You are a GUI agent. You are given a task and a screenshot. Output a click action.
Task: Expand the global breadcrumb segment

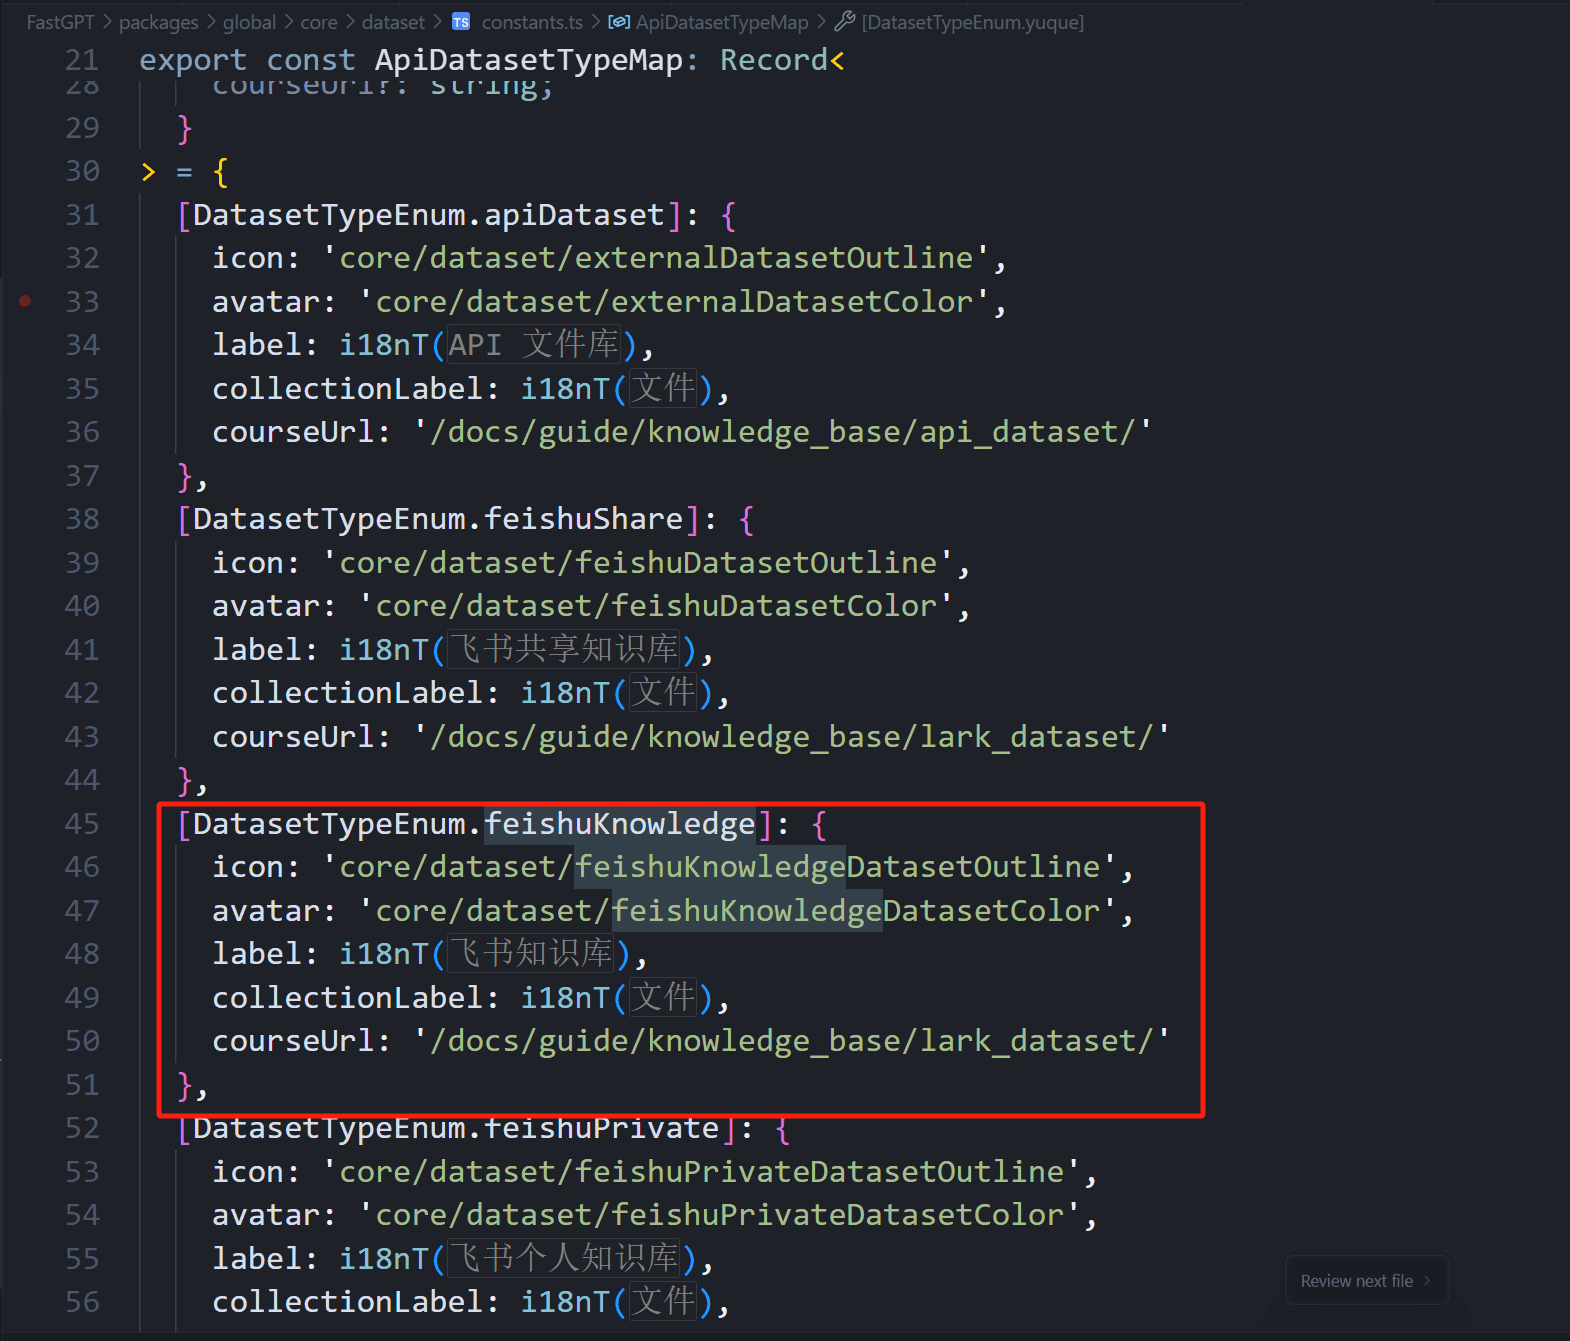[x=249, y=22]
